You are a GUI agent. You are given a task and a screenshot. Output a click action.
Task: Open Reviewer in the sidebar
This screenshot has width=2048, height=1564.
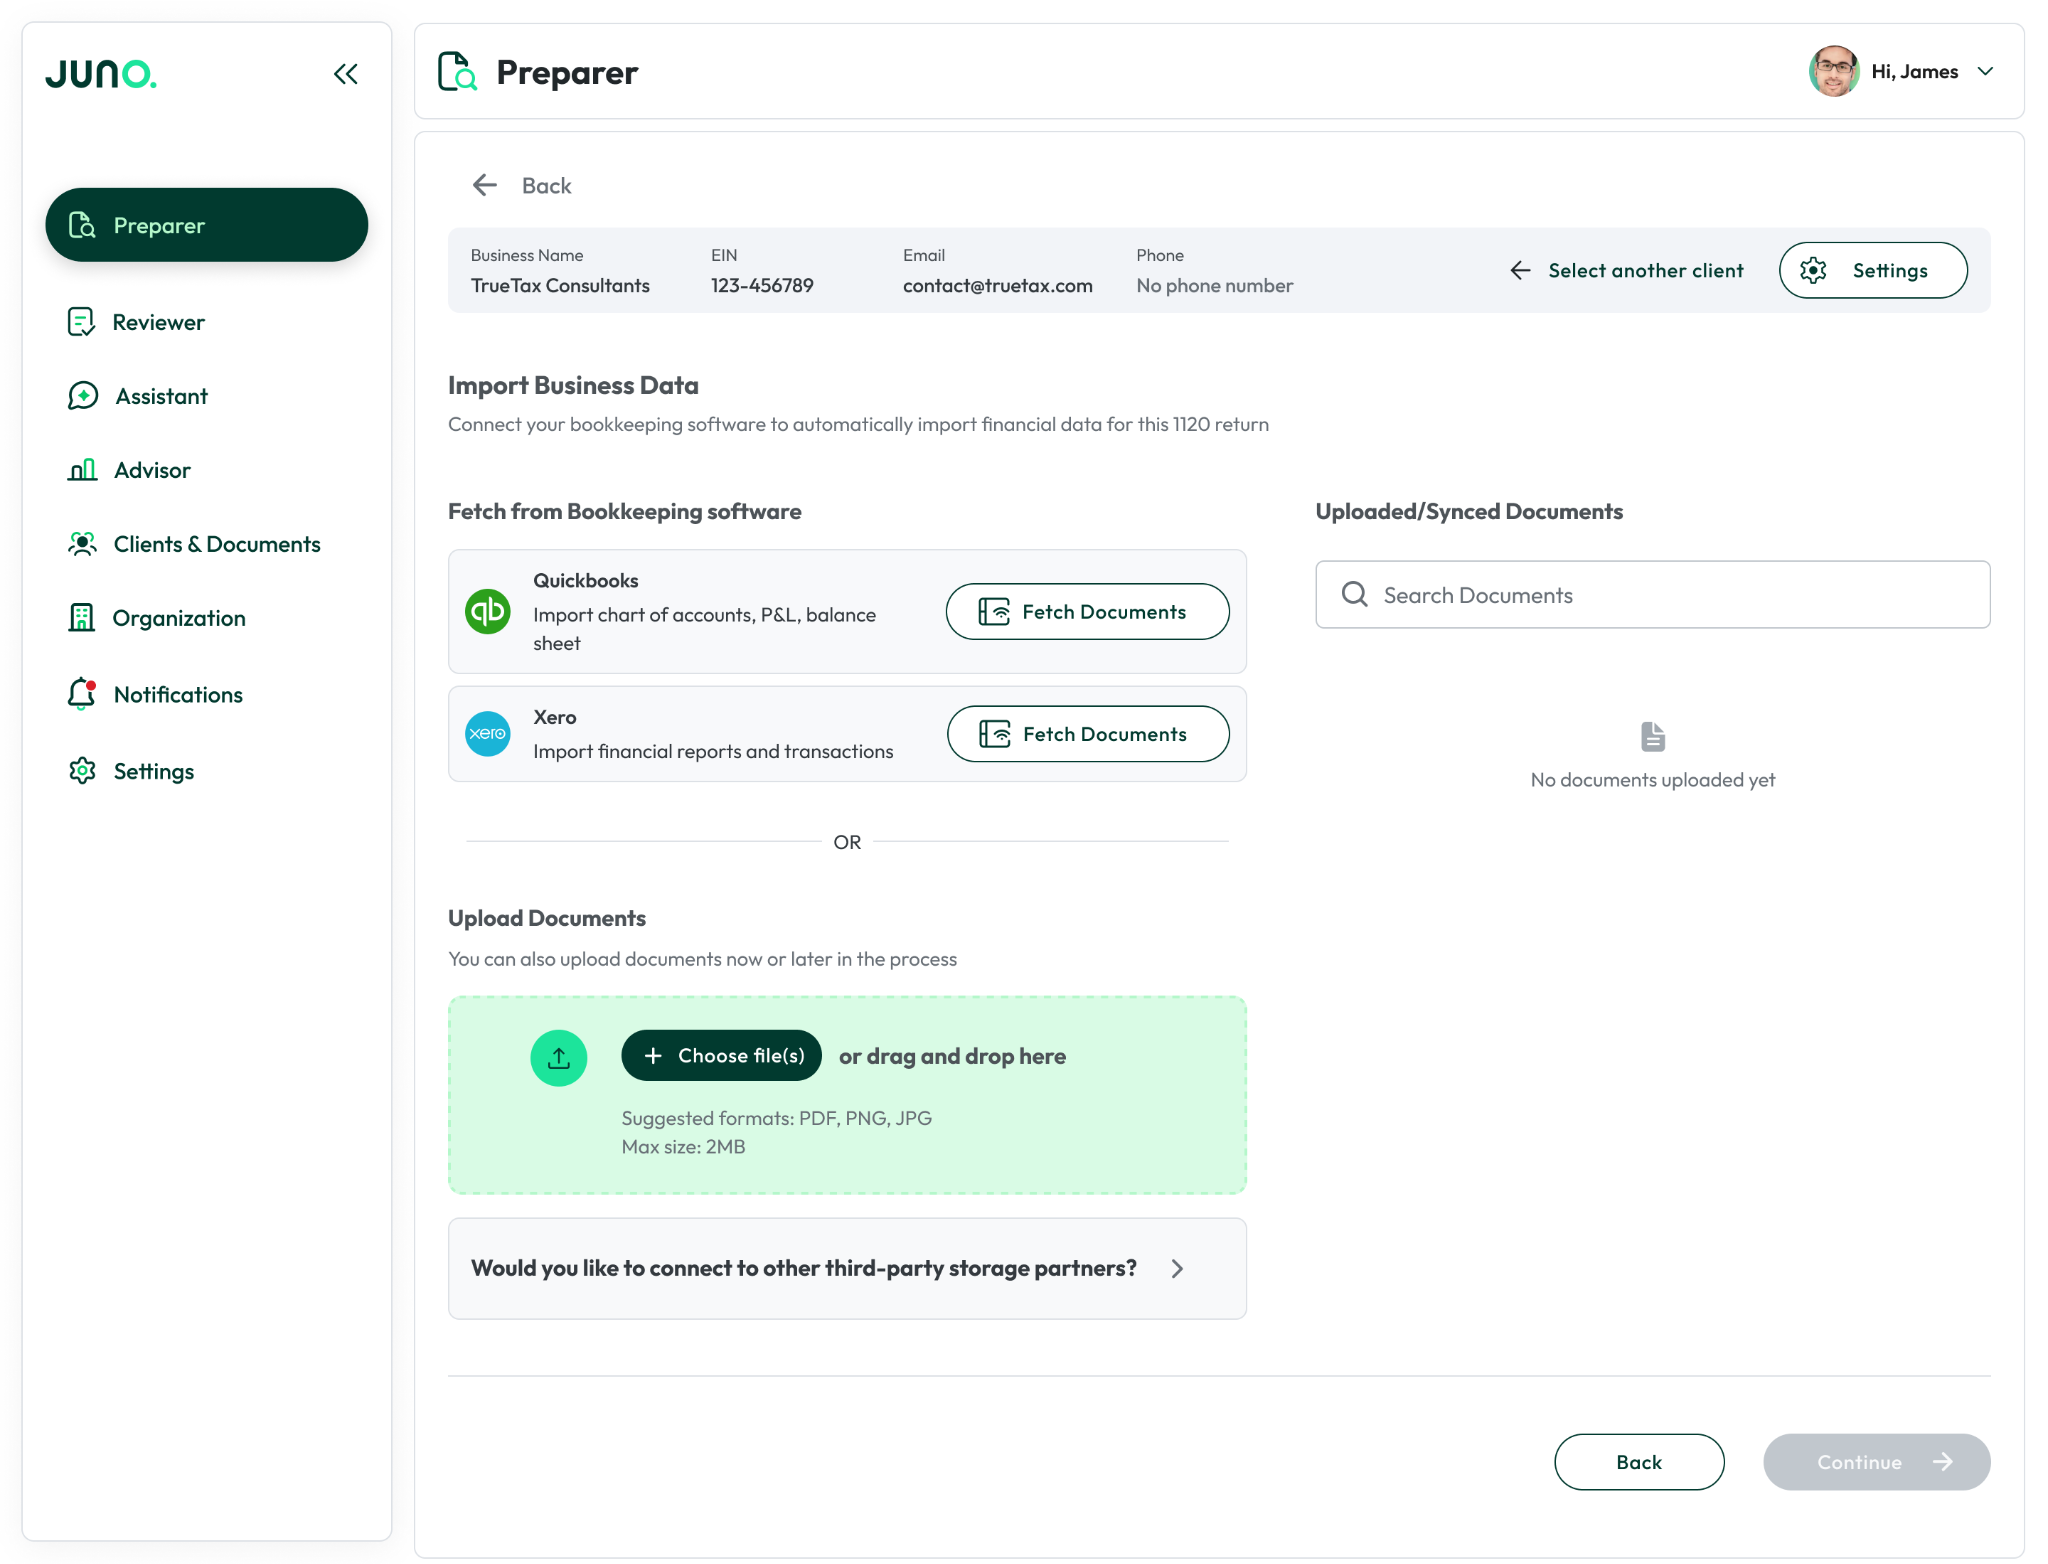158,322
